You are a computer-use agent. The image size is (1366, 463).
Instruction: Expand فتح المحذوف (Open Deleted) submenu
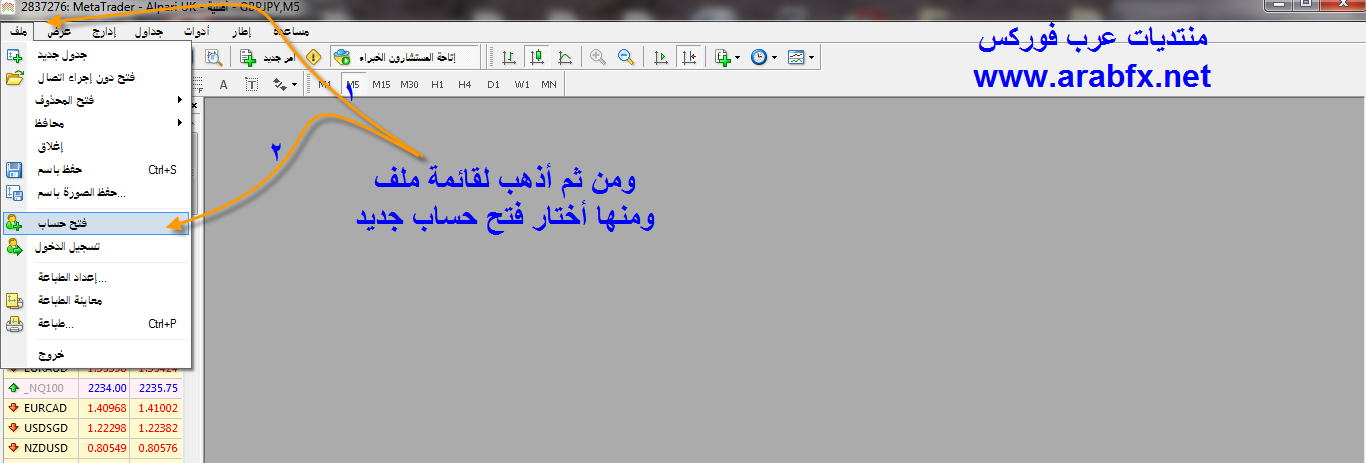95,100
